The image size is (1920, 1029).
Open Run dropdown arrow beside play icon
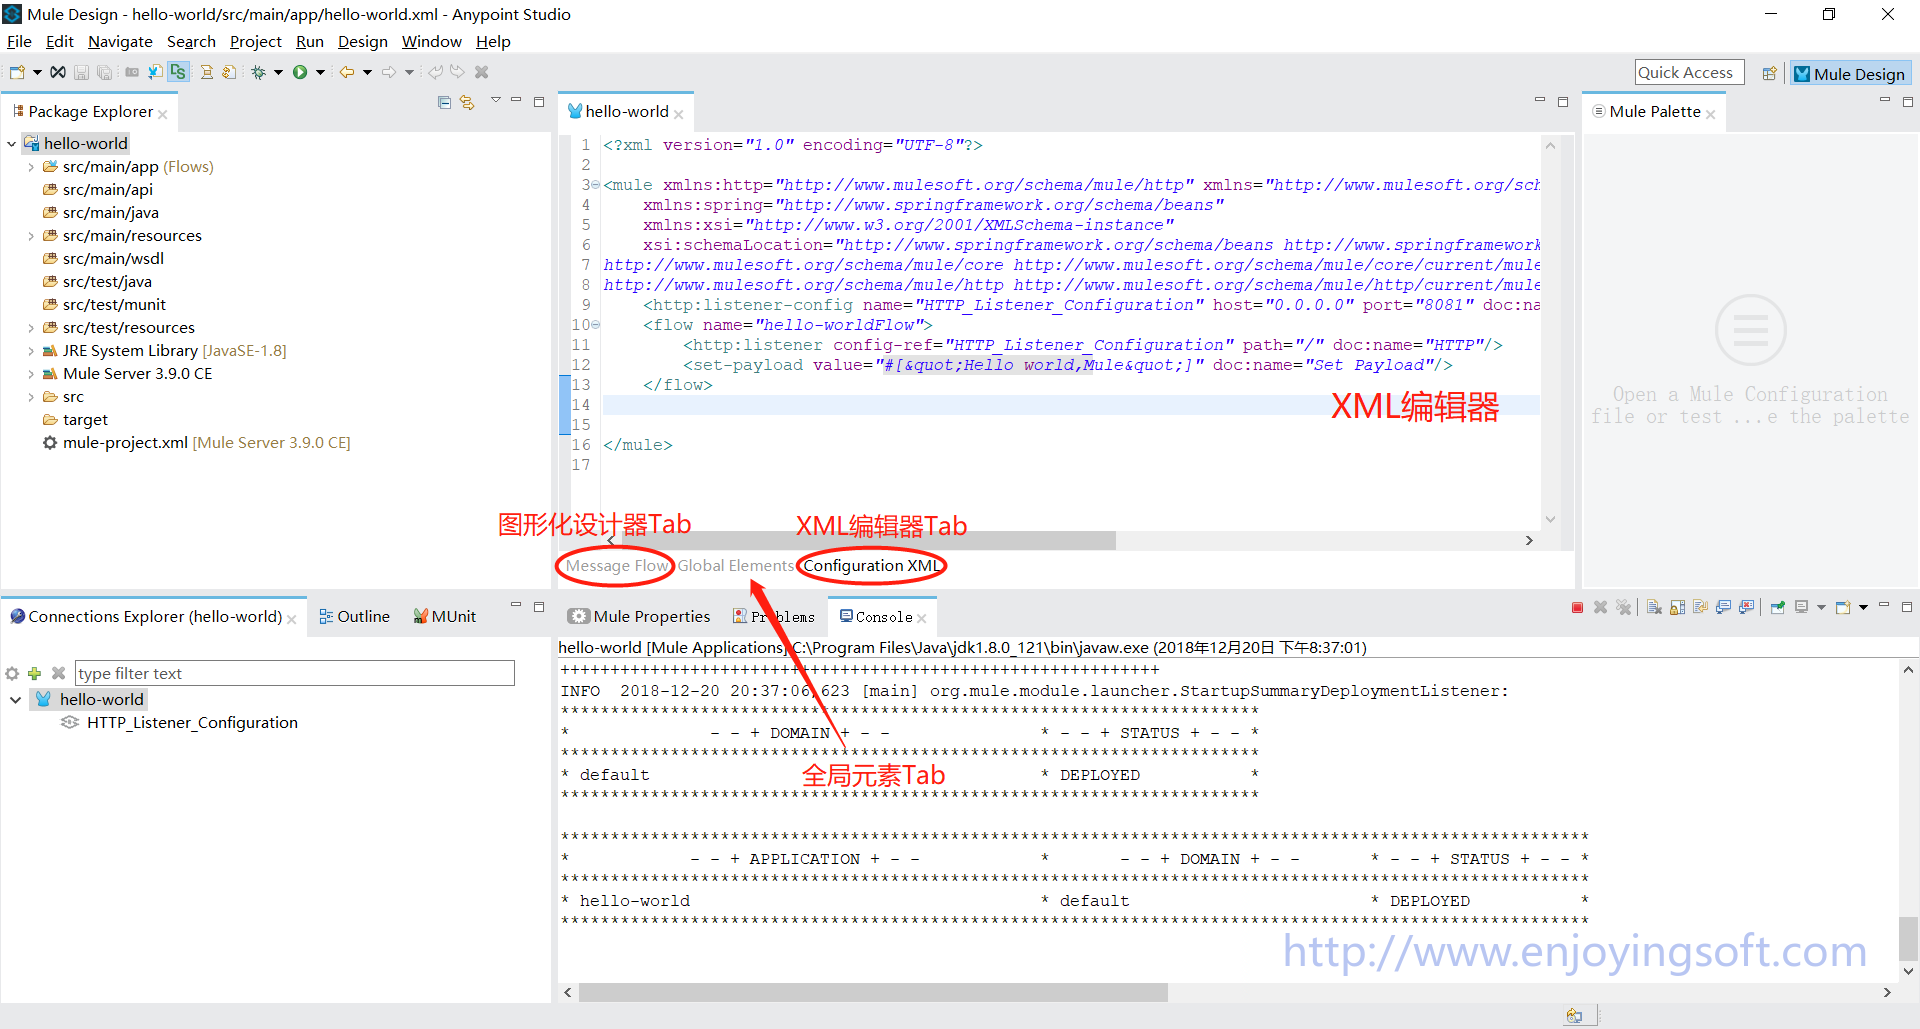point(320,72)
